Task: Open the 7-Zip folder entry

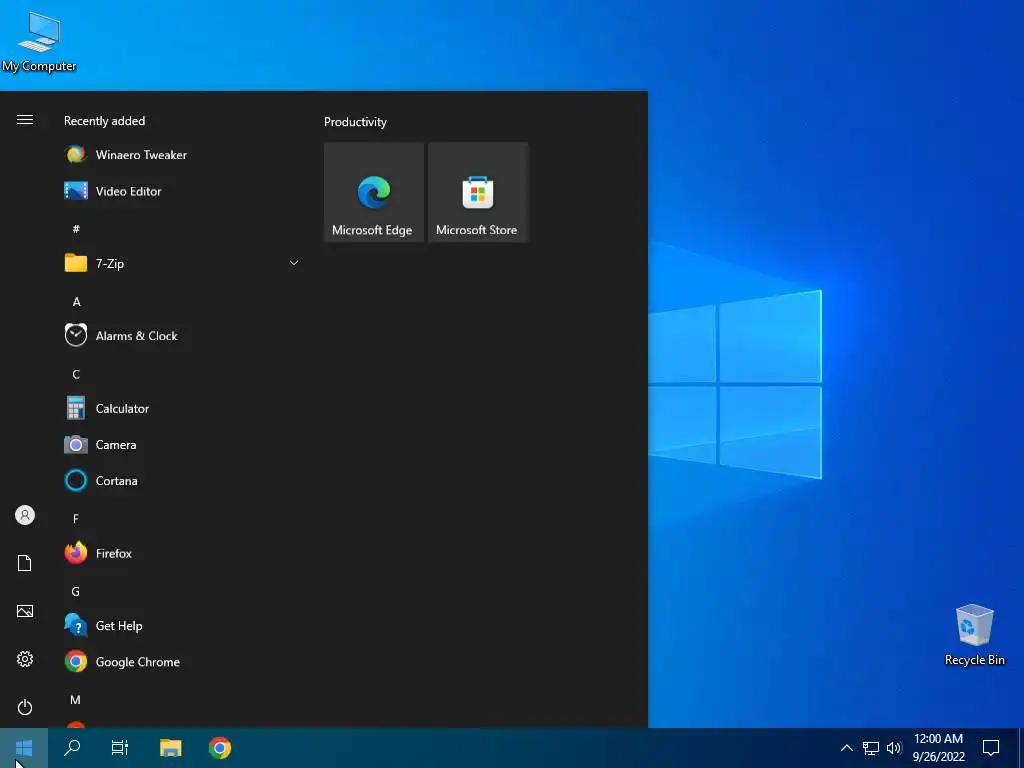Action: (x=183, y=263)
